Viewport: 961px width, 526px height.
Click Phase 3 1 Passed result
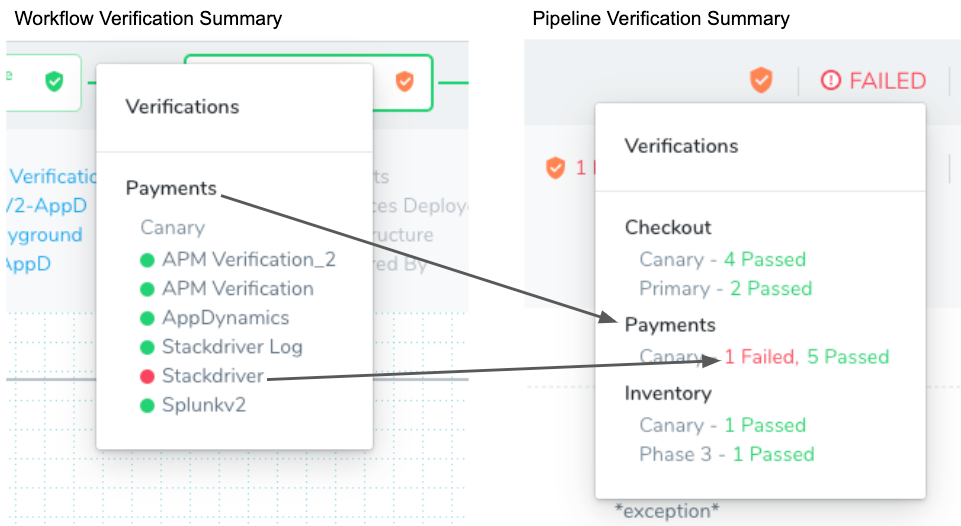coord(727,454)
